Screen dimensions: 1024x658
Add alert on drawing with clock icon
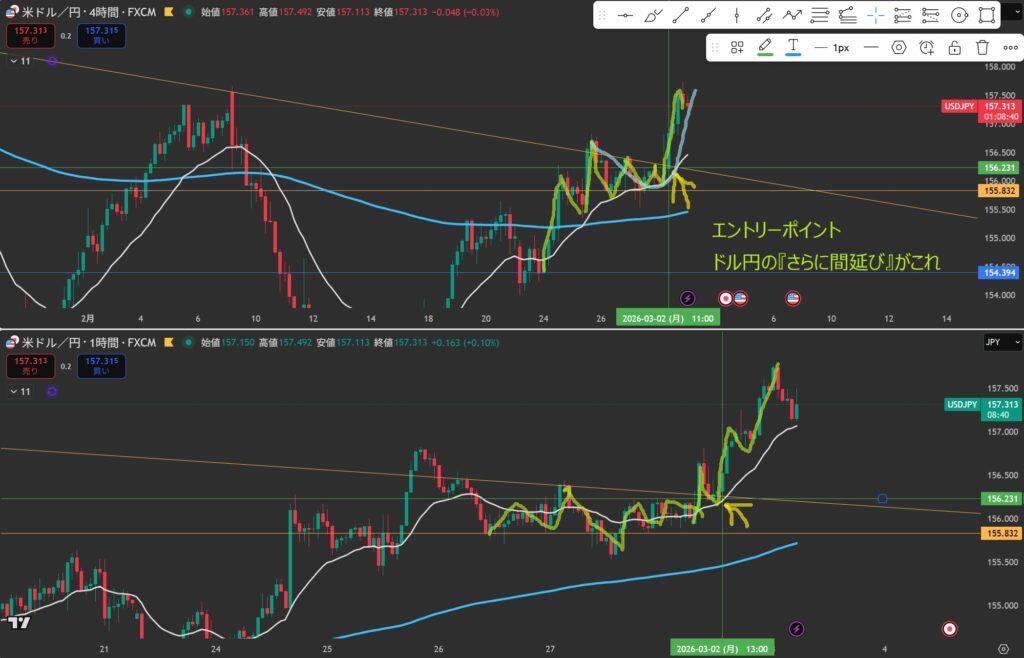coord(927,47)
